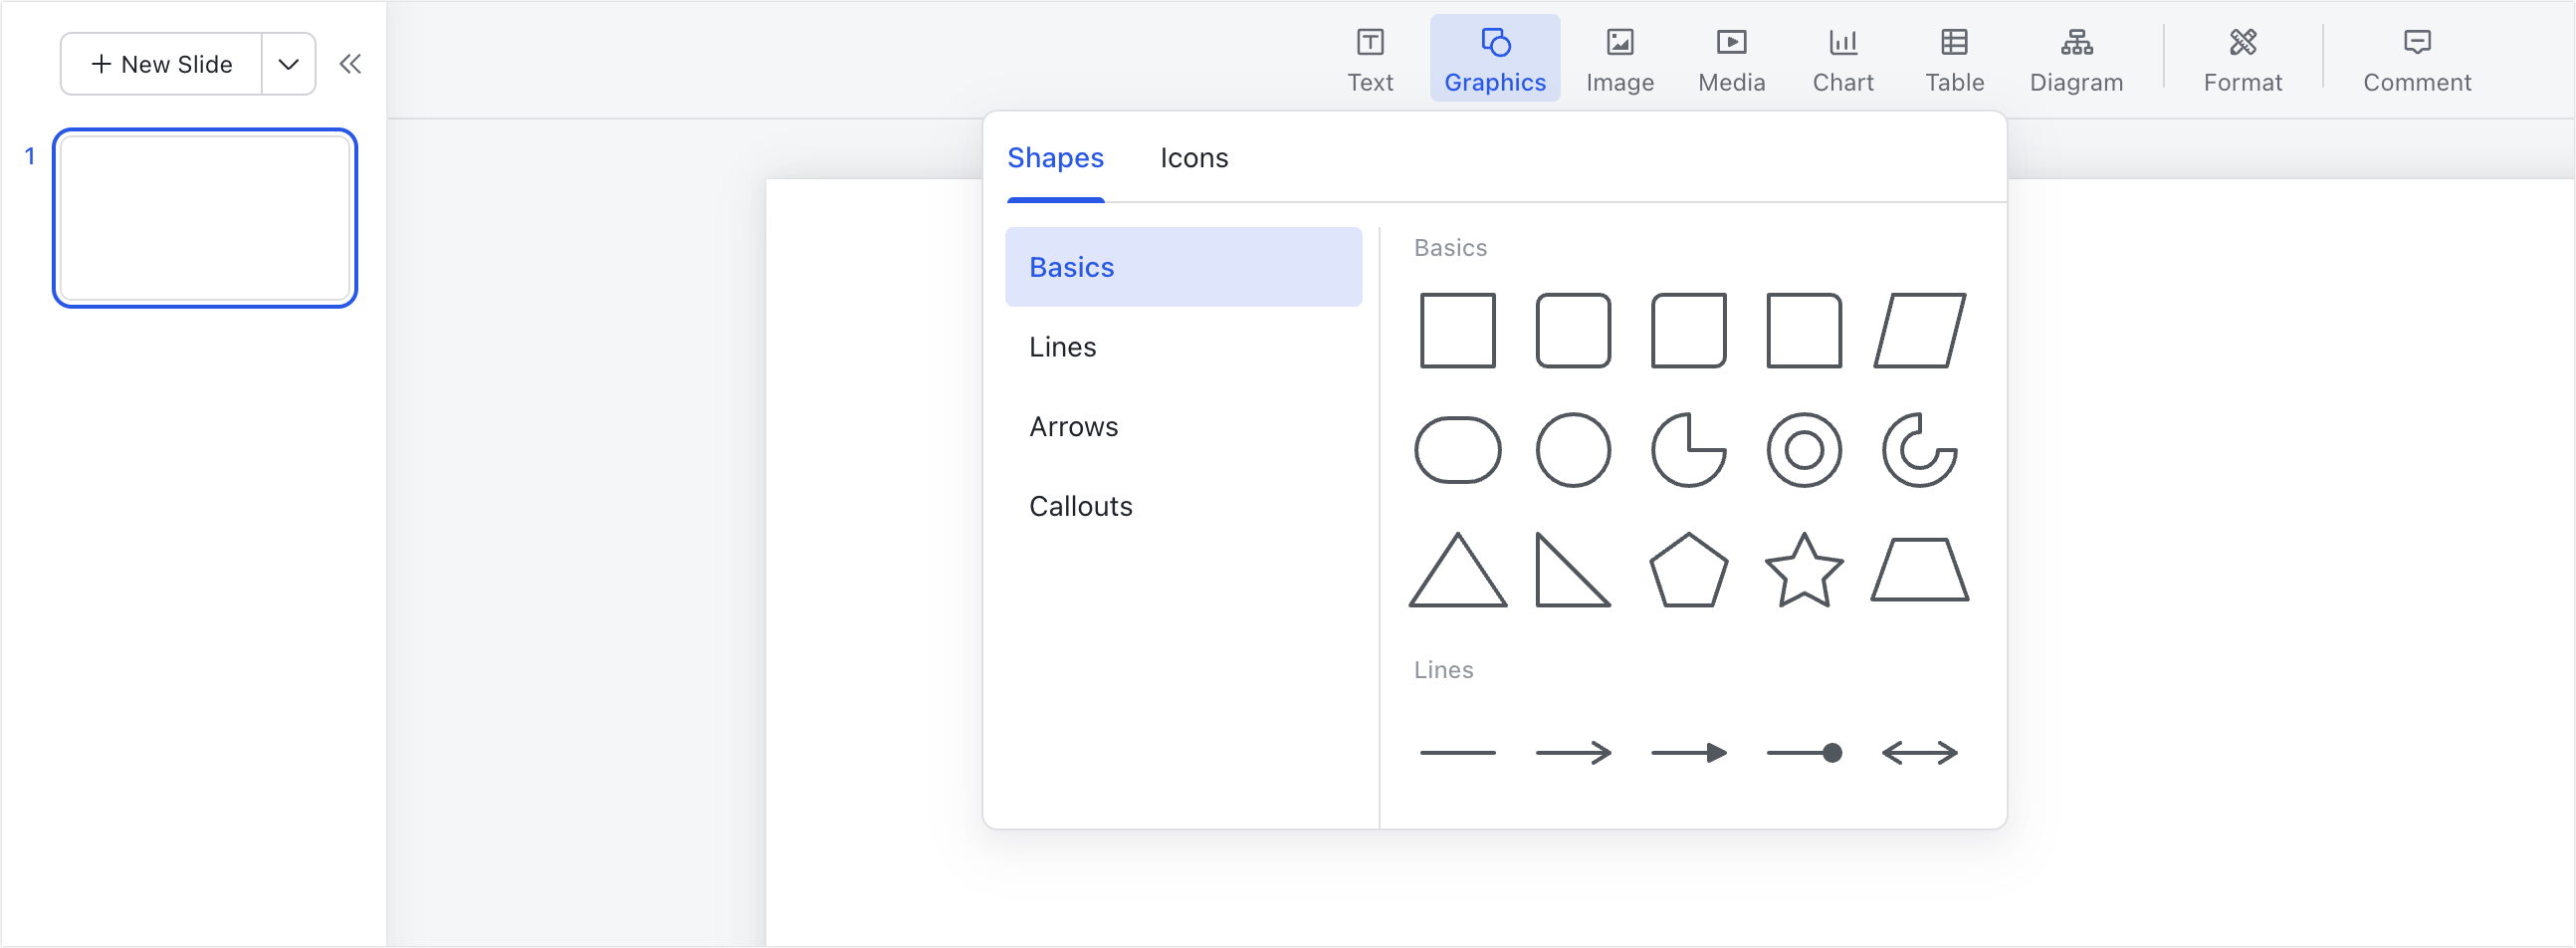This screenshot has width=2576, height=948.
Task: Insert the stadium pill shape
Action: pyautogui.click(x=1457, y=450)
